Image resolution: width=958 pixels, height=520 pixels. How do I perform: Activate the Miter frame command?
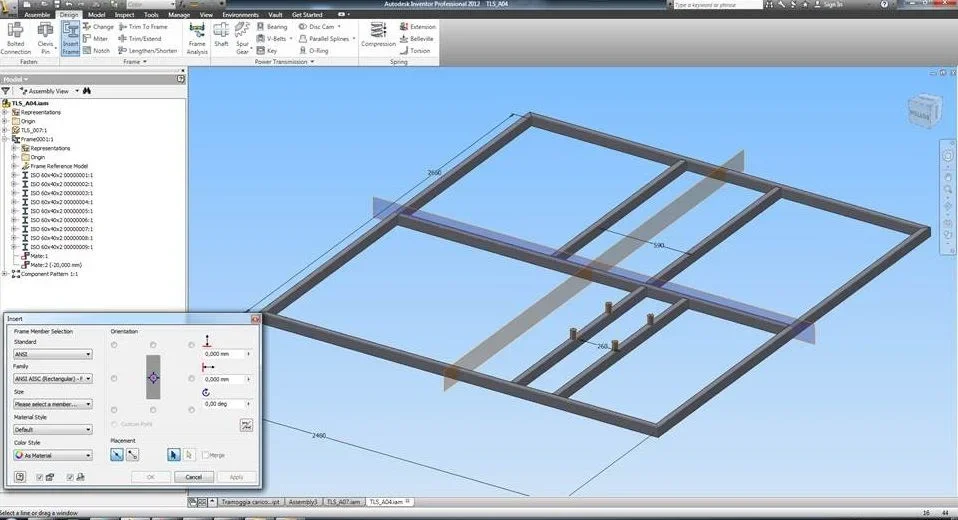[x=95, y=38]
